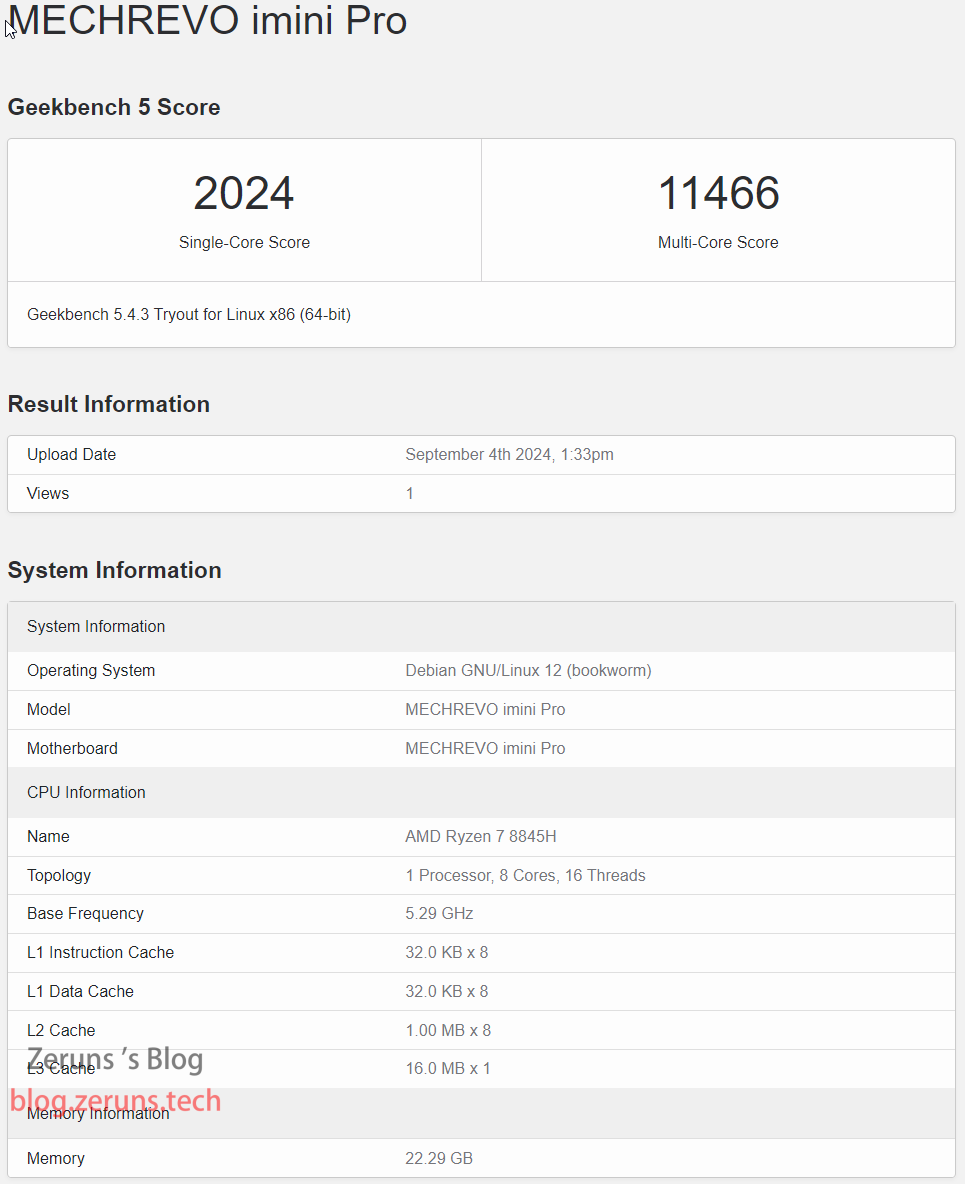965x1184 pixels.
Task: Click the Debian GNU/Linux 12 operating system value
Action: point(528,670)
